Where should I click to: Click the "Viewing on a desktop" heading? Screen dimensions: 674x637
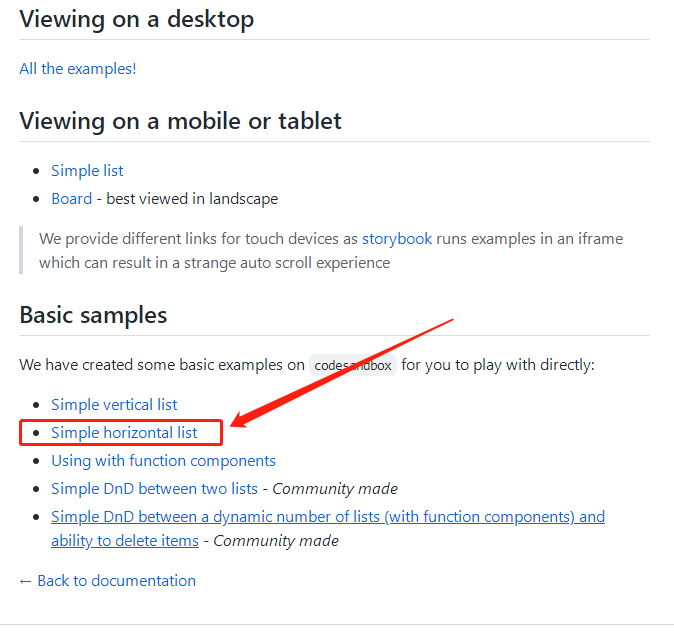click(x=137, y=19)
